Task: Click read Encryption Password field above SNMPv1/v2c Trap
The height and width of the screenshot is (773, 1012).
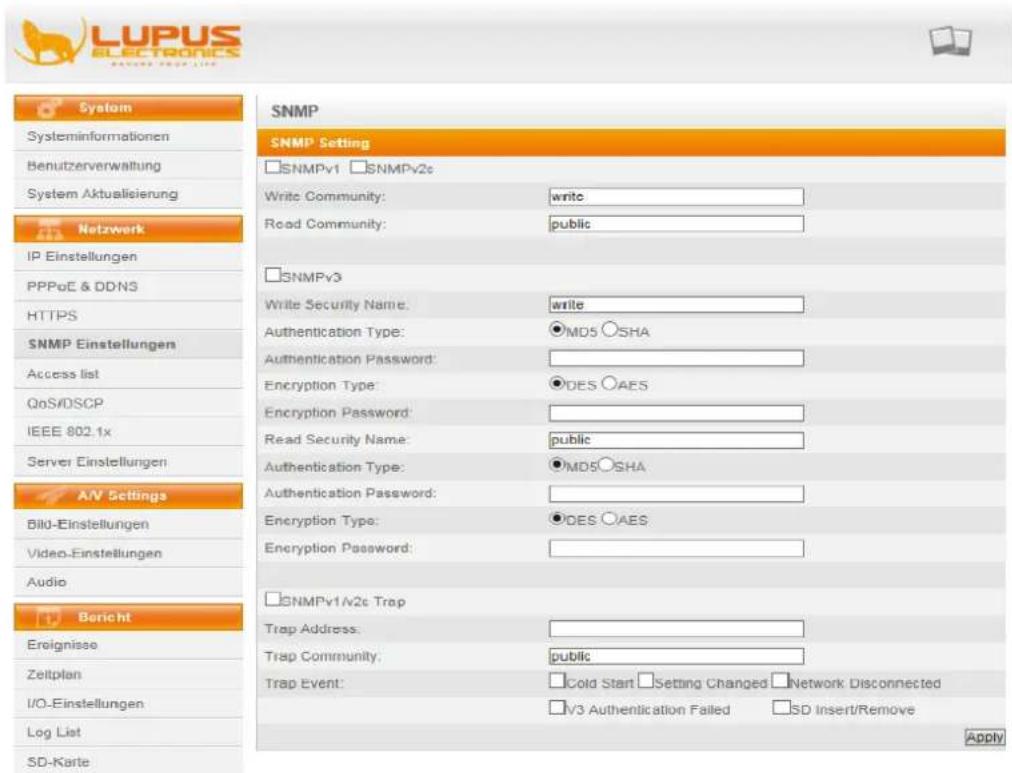Action: pyautogui.click(x=676, y=548)
